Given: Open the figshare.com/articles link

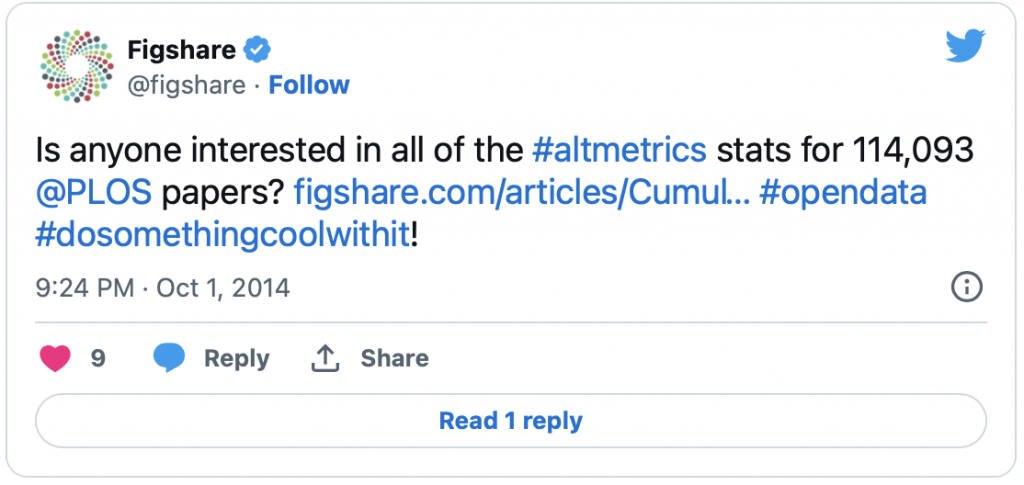Looking at the screenshot, I should [x=521, y=193].
